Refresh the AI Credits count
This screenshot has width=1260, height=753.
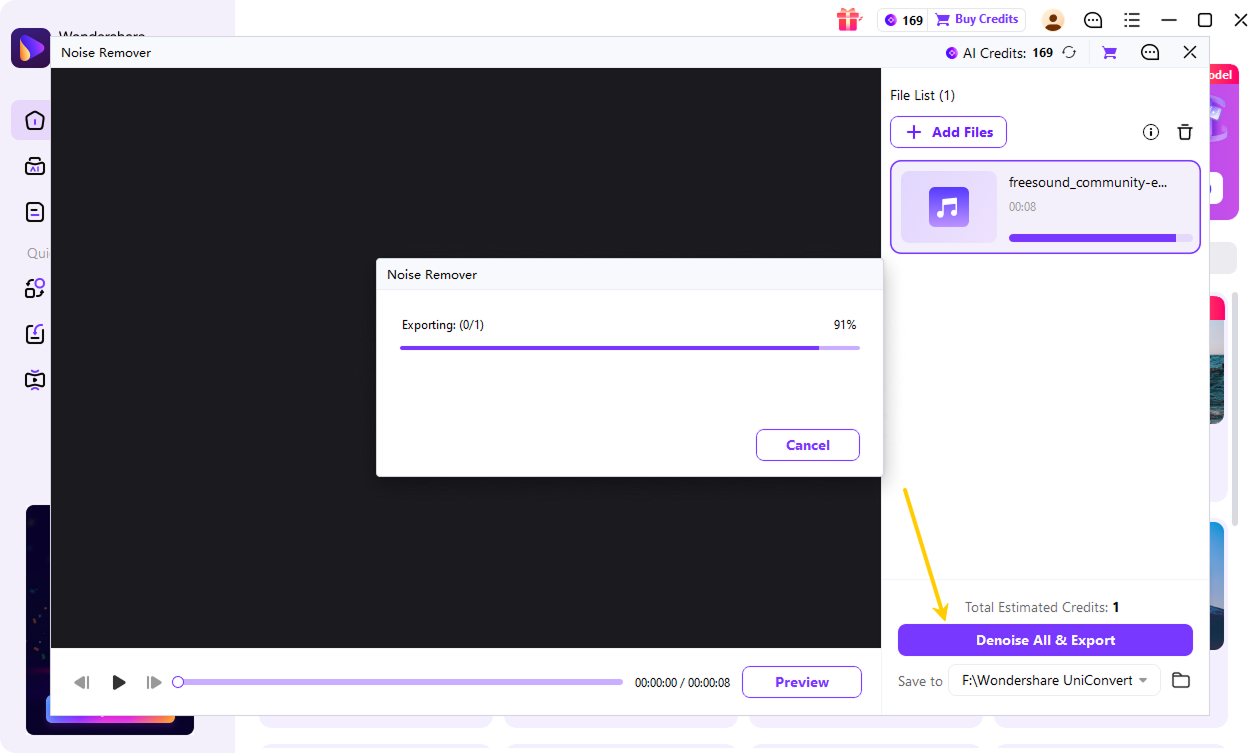pos(1069,53)
